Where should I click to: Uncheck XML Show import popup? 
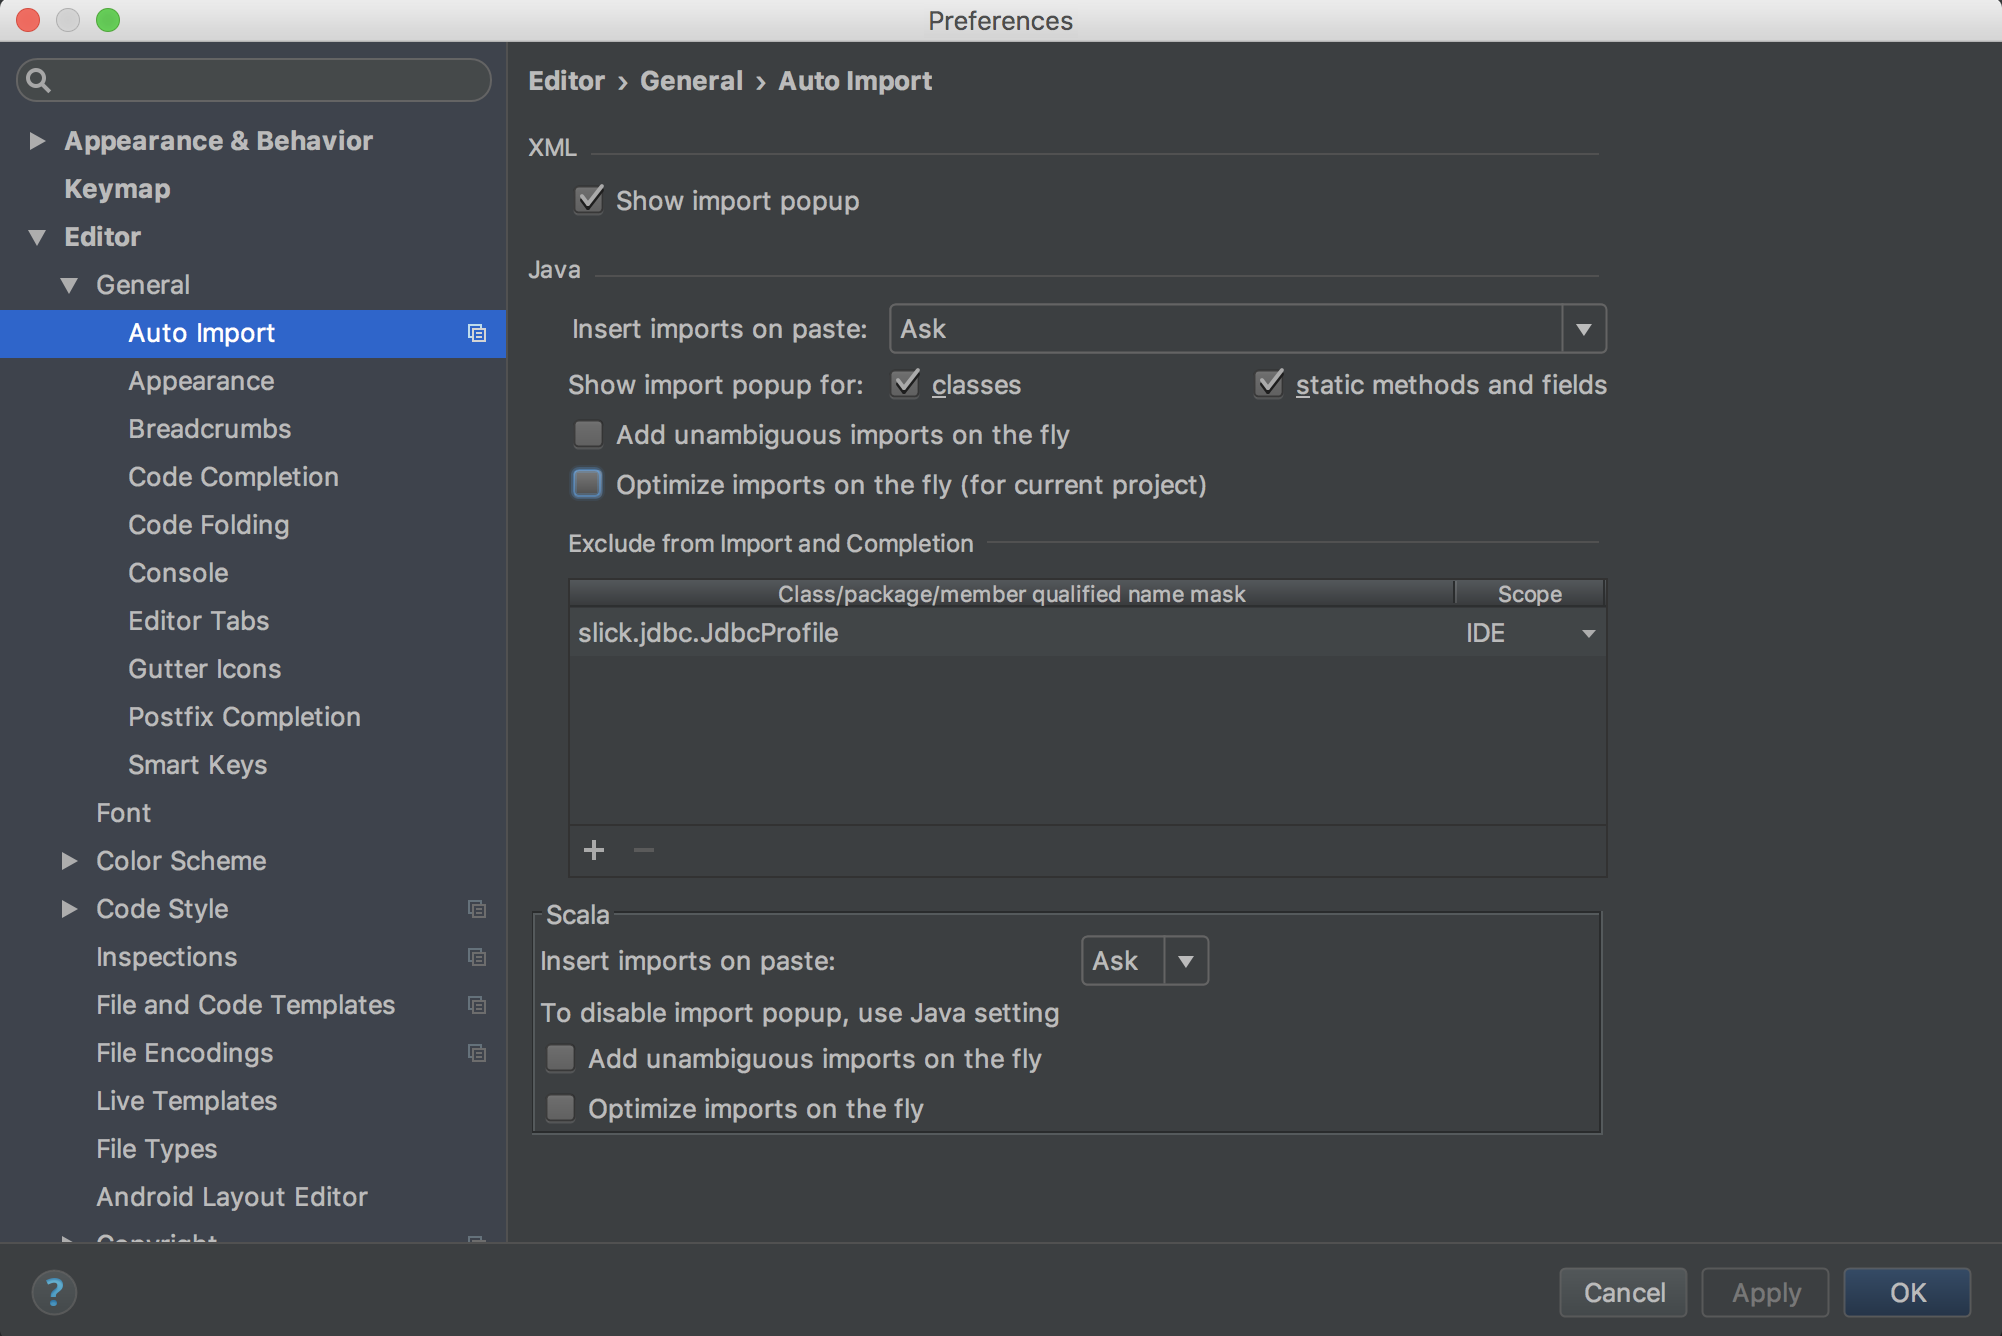click(x=589, y=200)
